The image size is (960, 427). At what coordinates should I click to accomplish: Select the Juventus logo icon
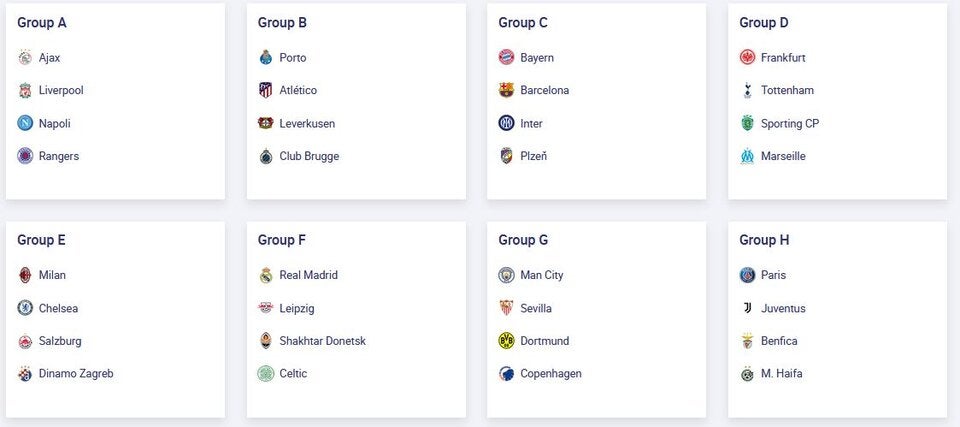747,308
